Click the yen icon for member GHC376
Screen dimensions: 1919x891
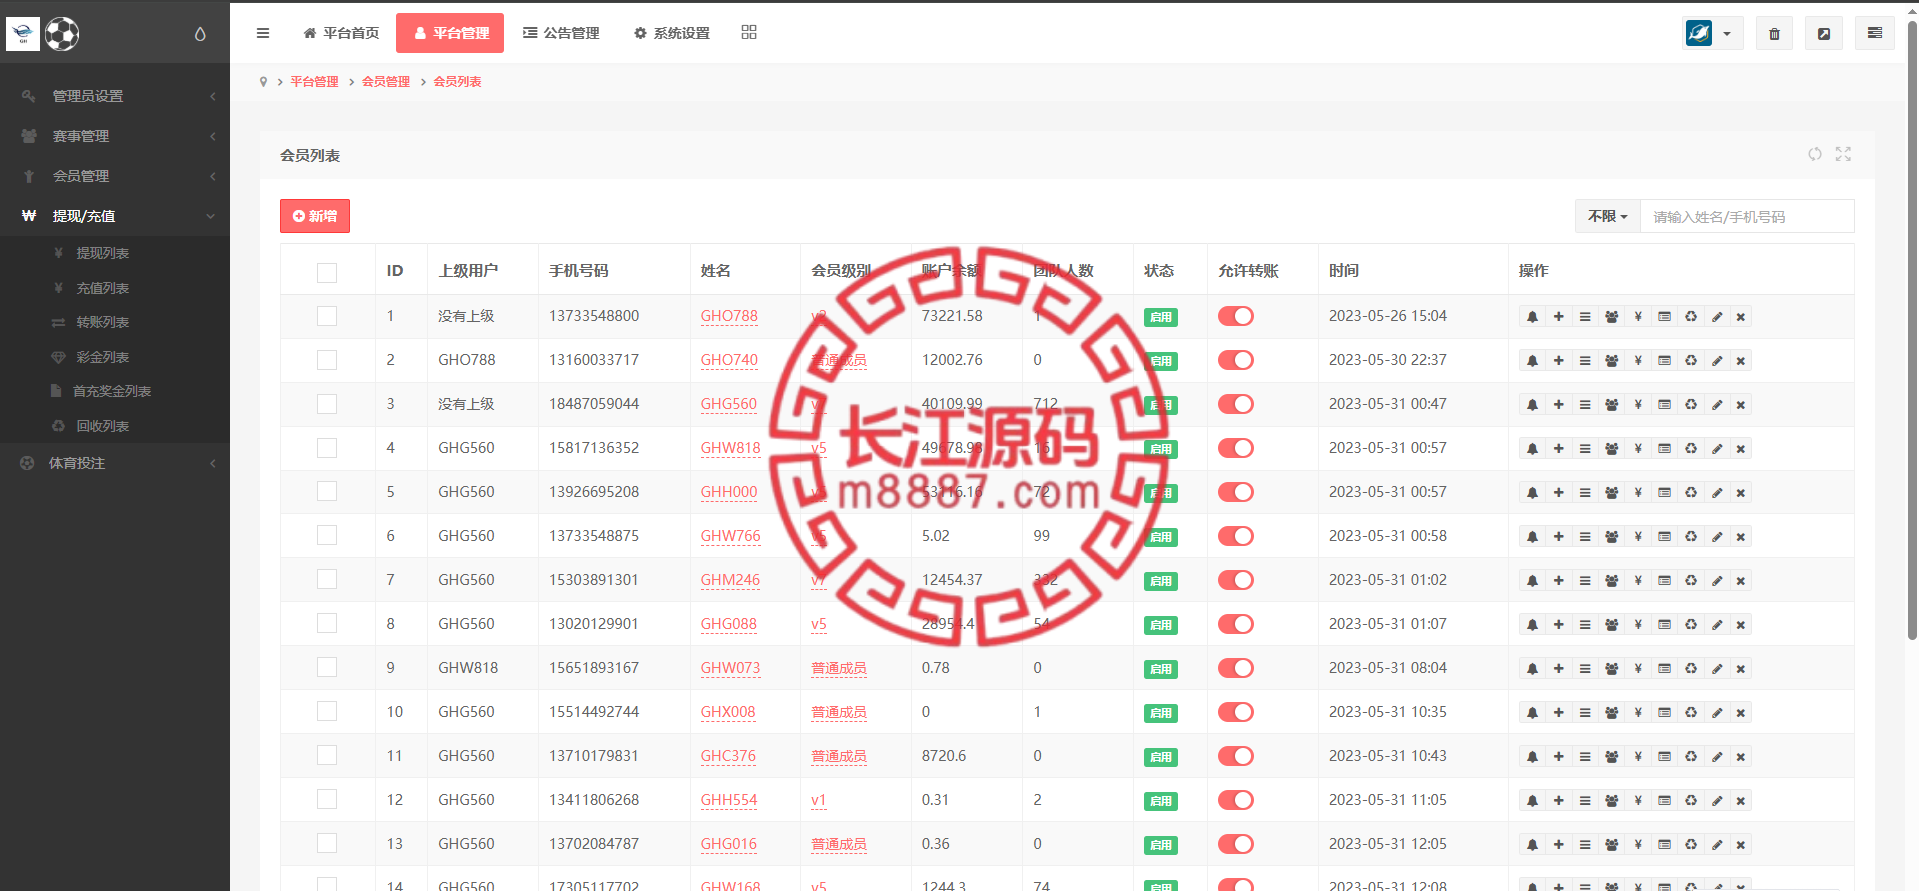click(x=1638, y=757)
